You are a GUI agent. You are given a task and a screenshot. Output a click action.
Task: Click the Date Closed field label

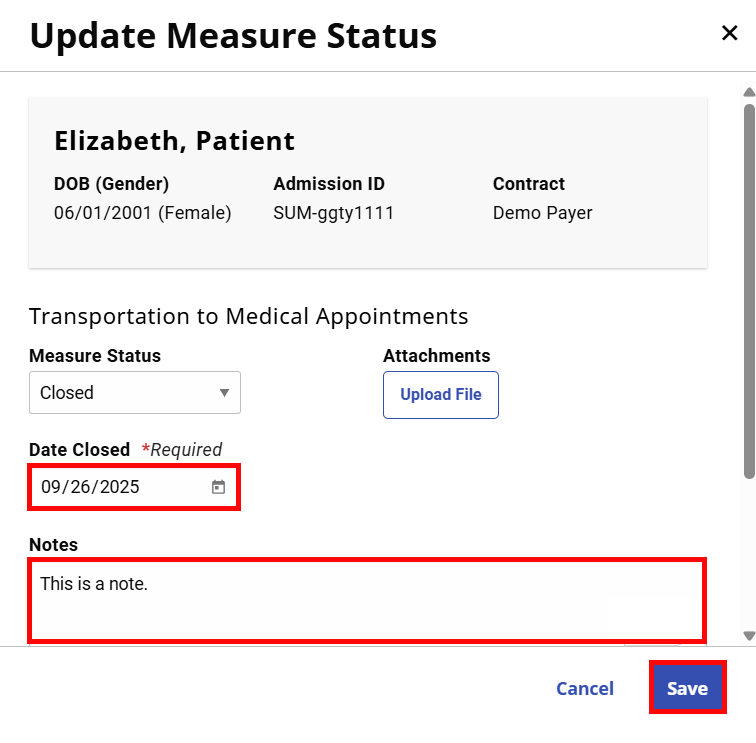point(79,450)
